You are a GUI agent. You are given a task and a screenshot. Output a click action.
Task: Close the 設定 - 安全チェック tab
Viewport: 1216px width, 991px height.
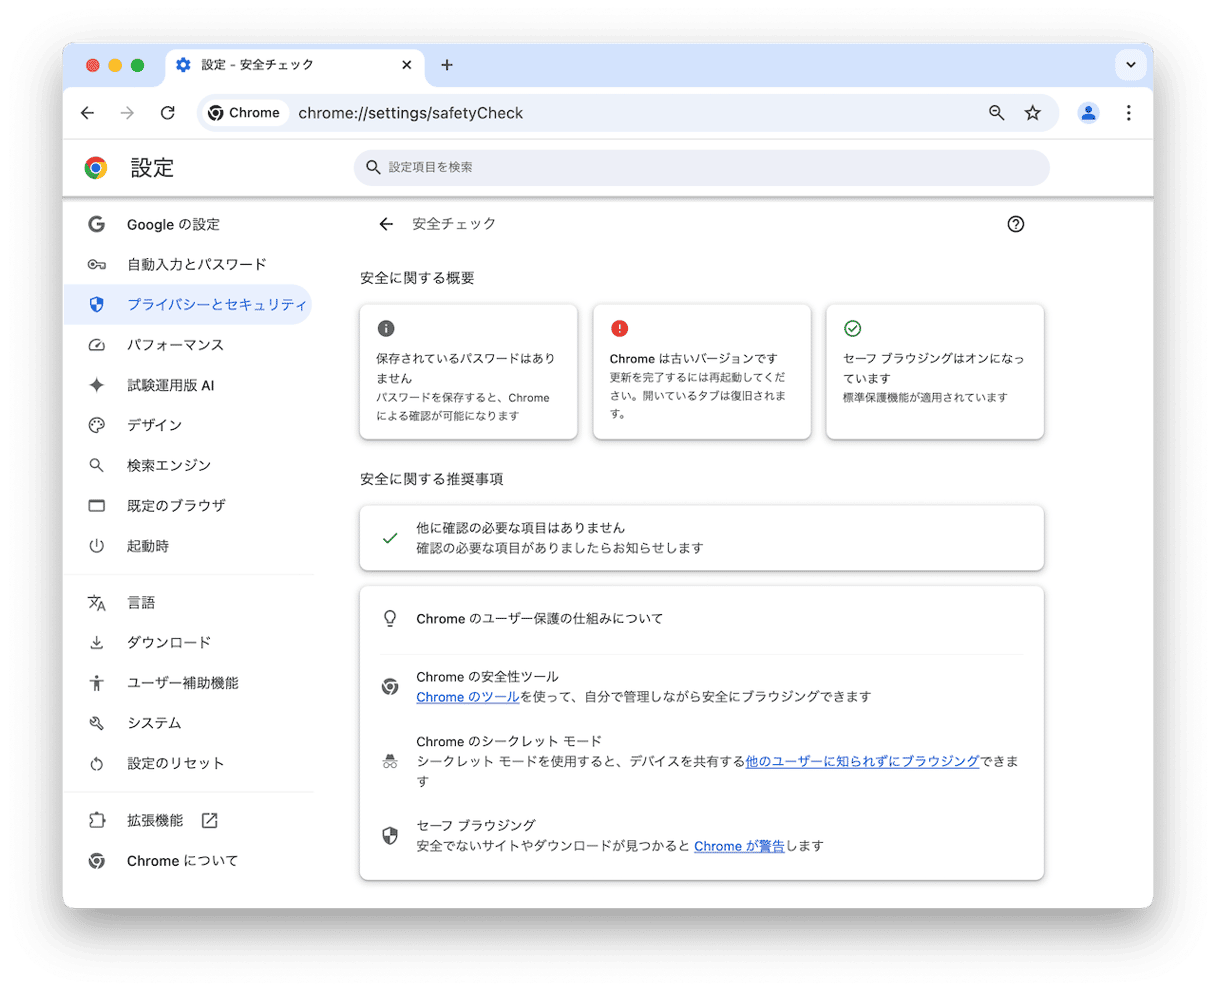click(406, 65)
